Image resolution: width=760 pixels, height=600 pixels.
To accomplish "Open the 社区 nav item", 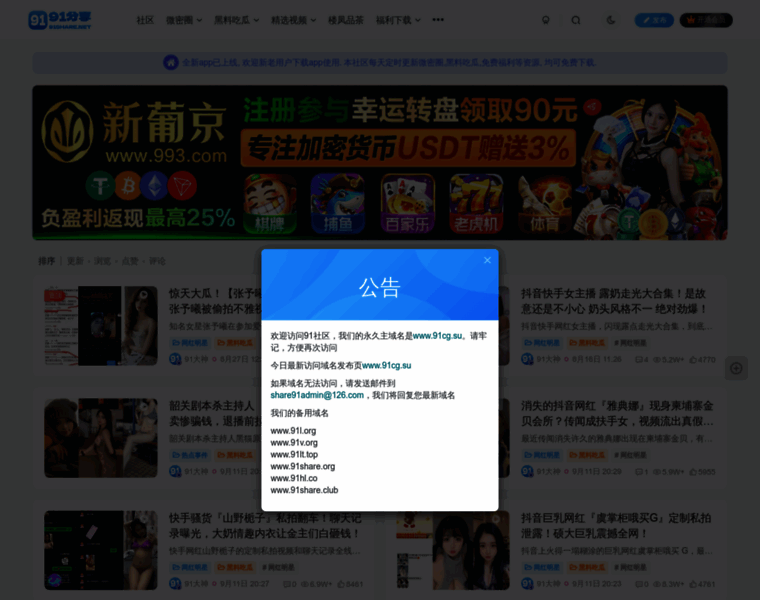I will point(145,20).
